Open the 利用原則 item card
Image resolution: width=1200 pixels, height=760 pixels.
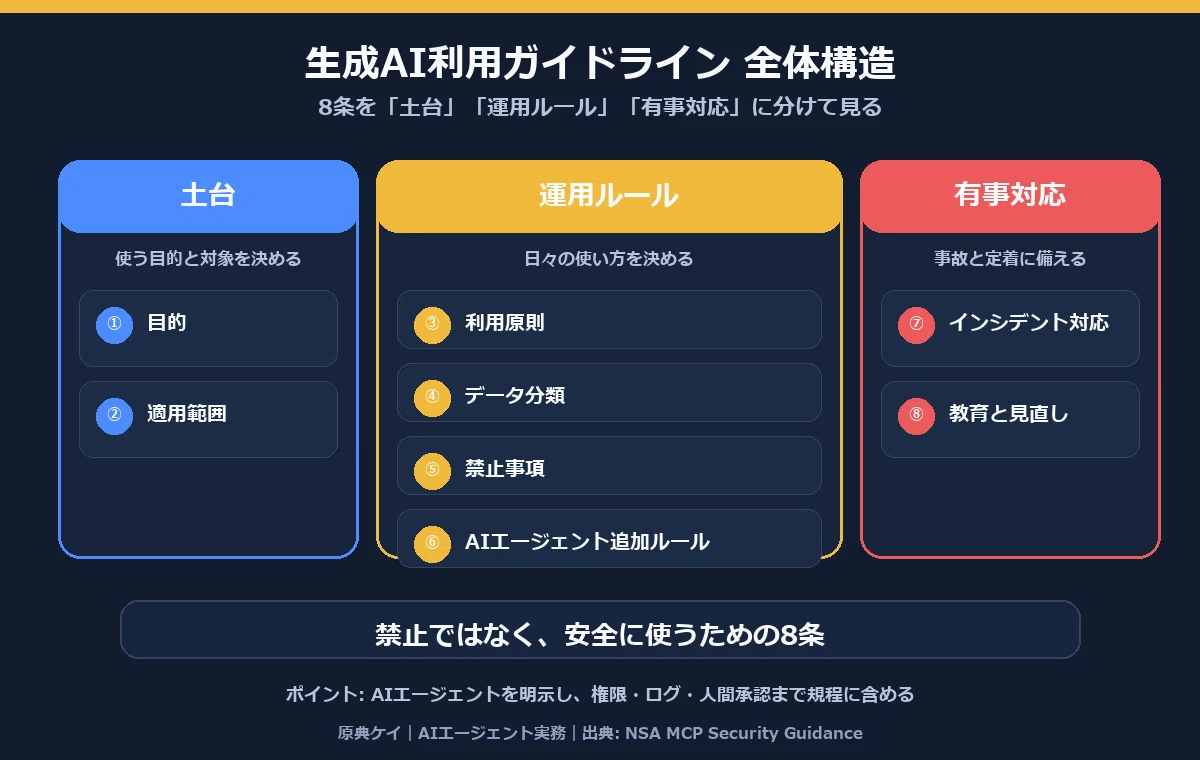[609, 319]
